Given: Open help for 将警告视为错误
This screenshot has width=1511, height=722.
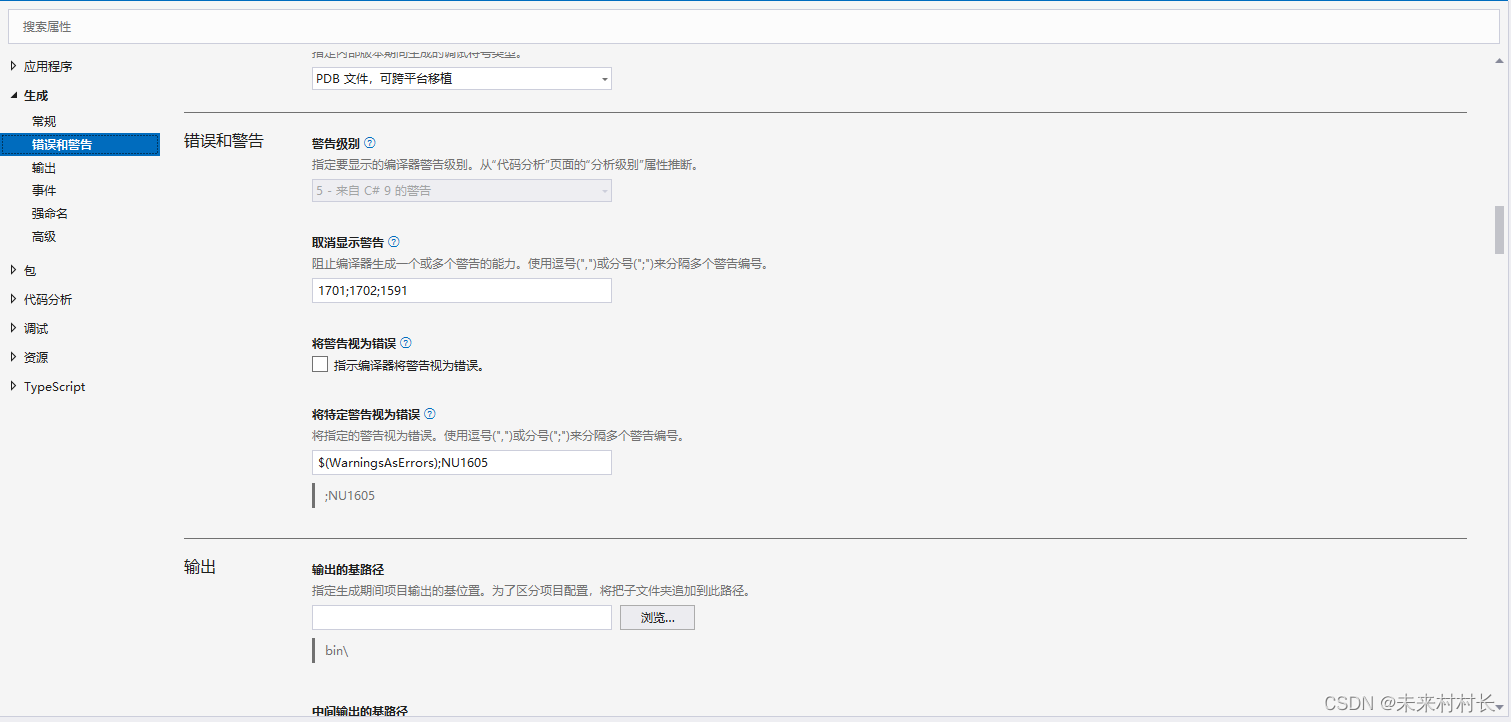Looking at the screenshot, I should 405,343.
